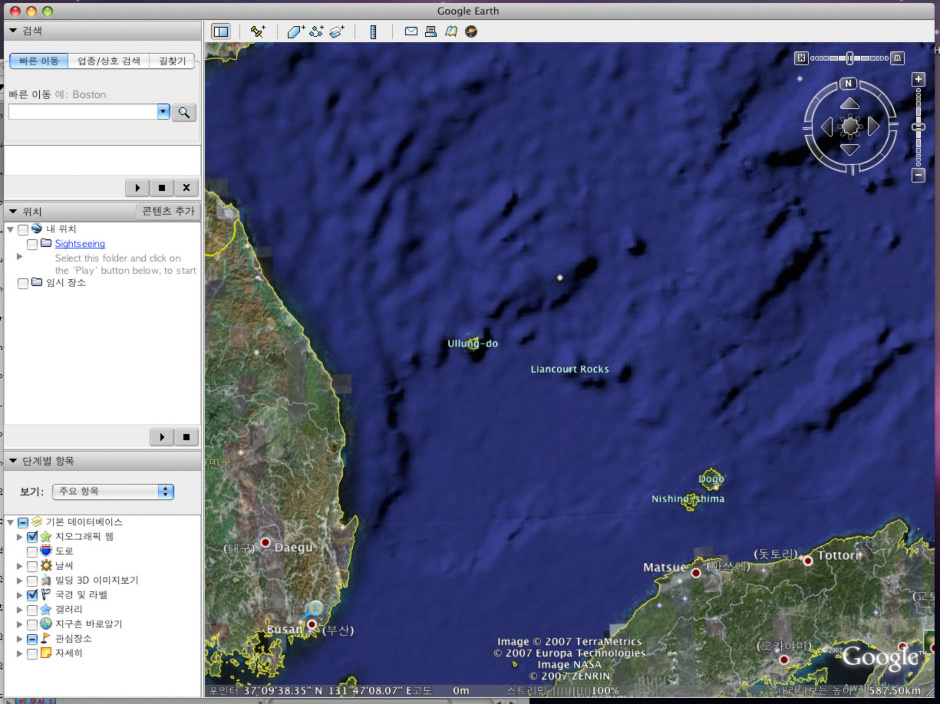Clear search results with X button
940x704 pixels.
[186, 188]
